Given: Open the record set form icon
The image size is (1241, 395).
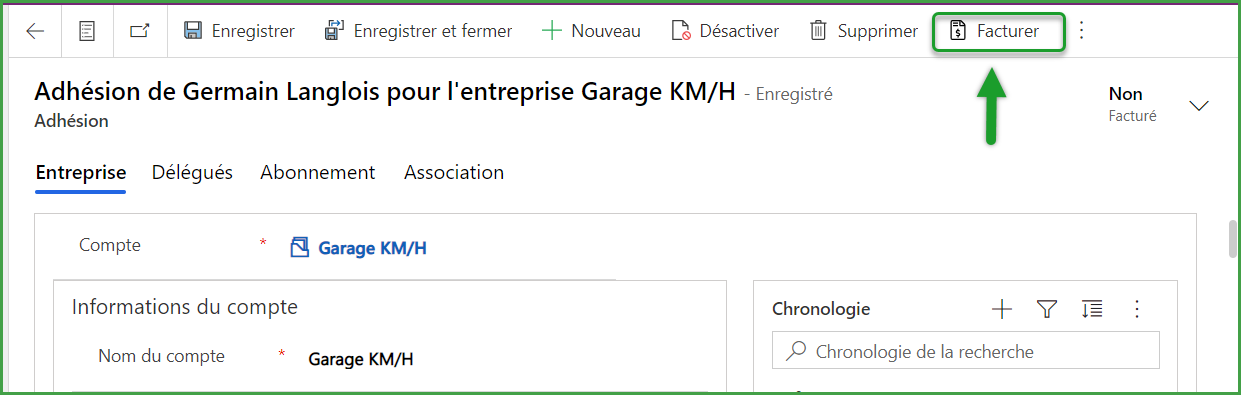Looking at the screenshot, I should click(x=88, y=31).
